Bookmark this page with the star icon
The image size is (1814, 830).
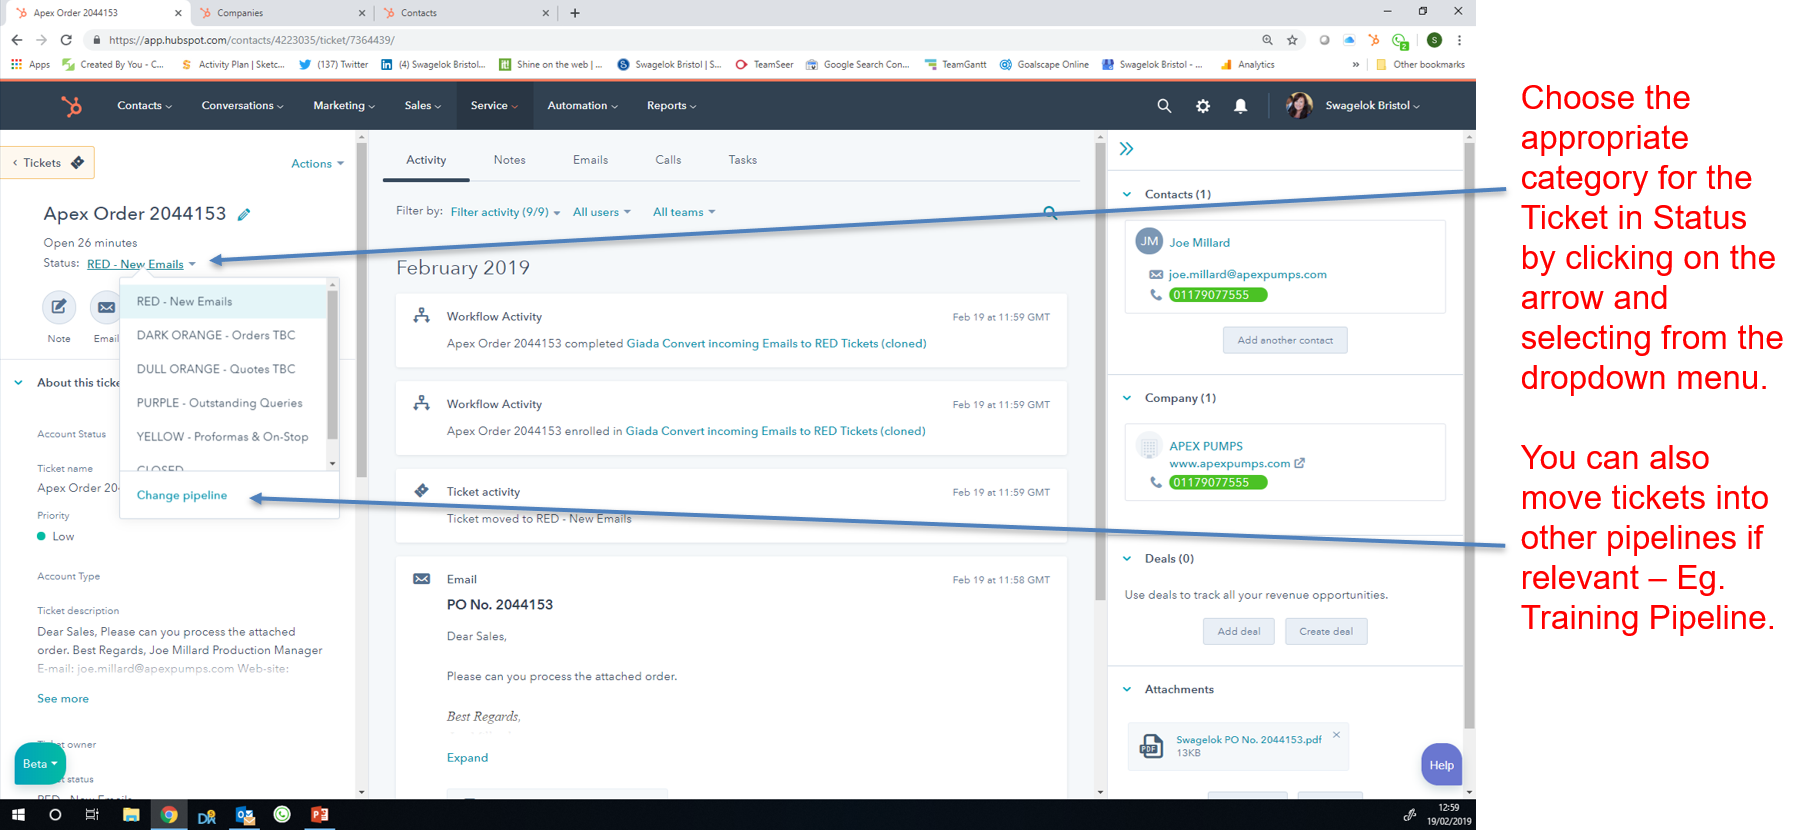pos(1292,40)
